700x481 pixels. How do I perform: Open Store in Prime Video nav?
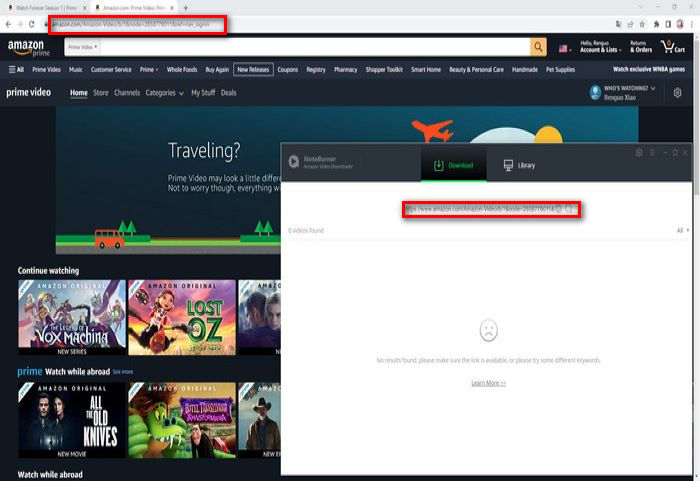[100, 93]
